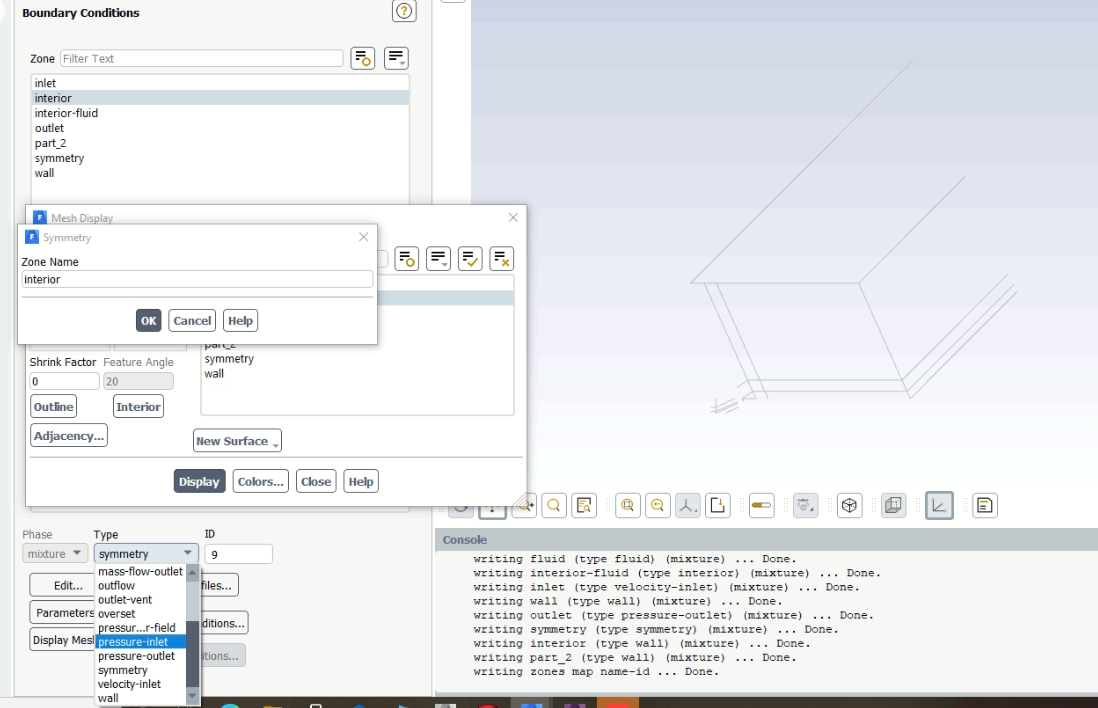Choose pressure-outlet from the Type list

(136, 656)
